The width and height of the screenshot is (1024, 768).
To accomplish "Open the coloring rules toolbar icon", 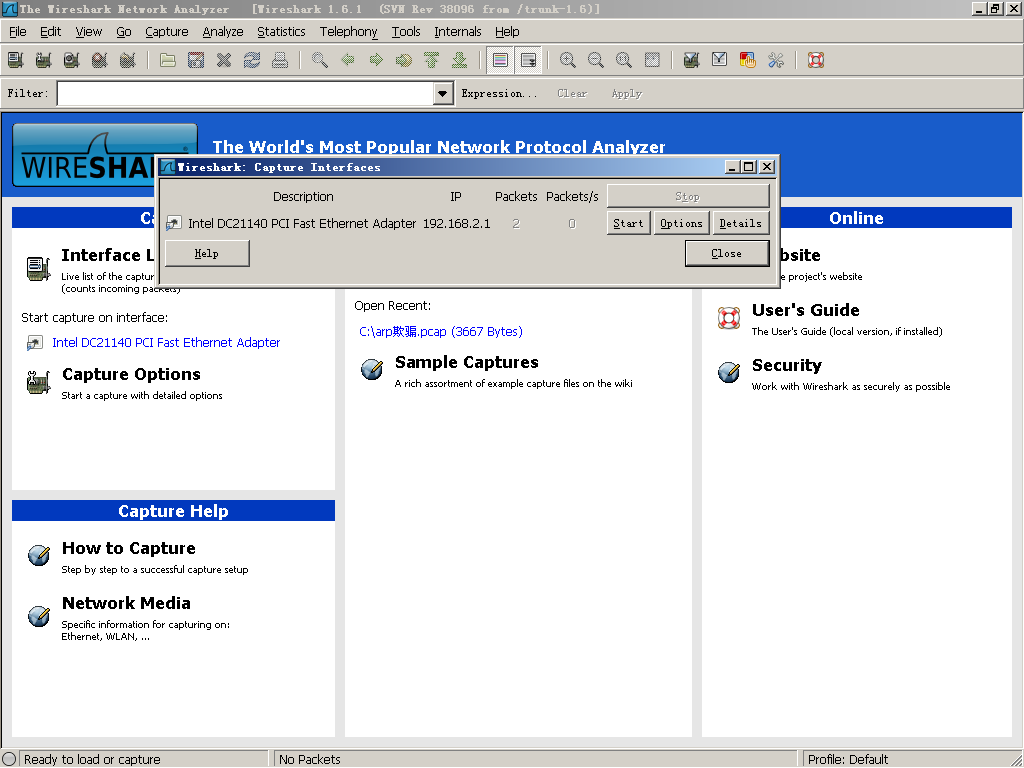I will point(747,60).
